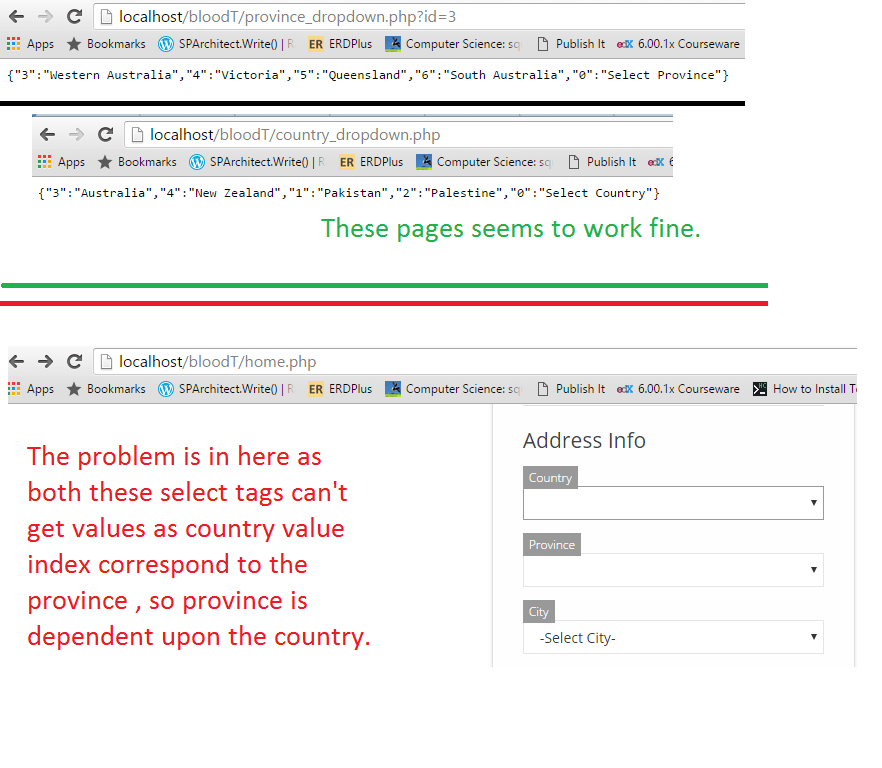Click the country JSON output text
Viewport: 882px width, 768px height.
click(x=349, y=193)
